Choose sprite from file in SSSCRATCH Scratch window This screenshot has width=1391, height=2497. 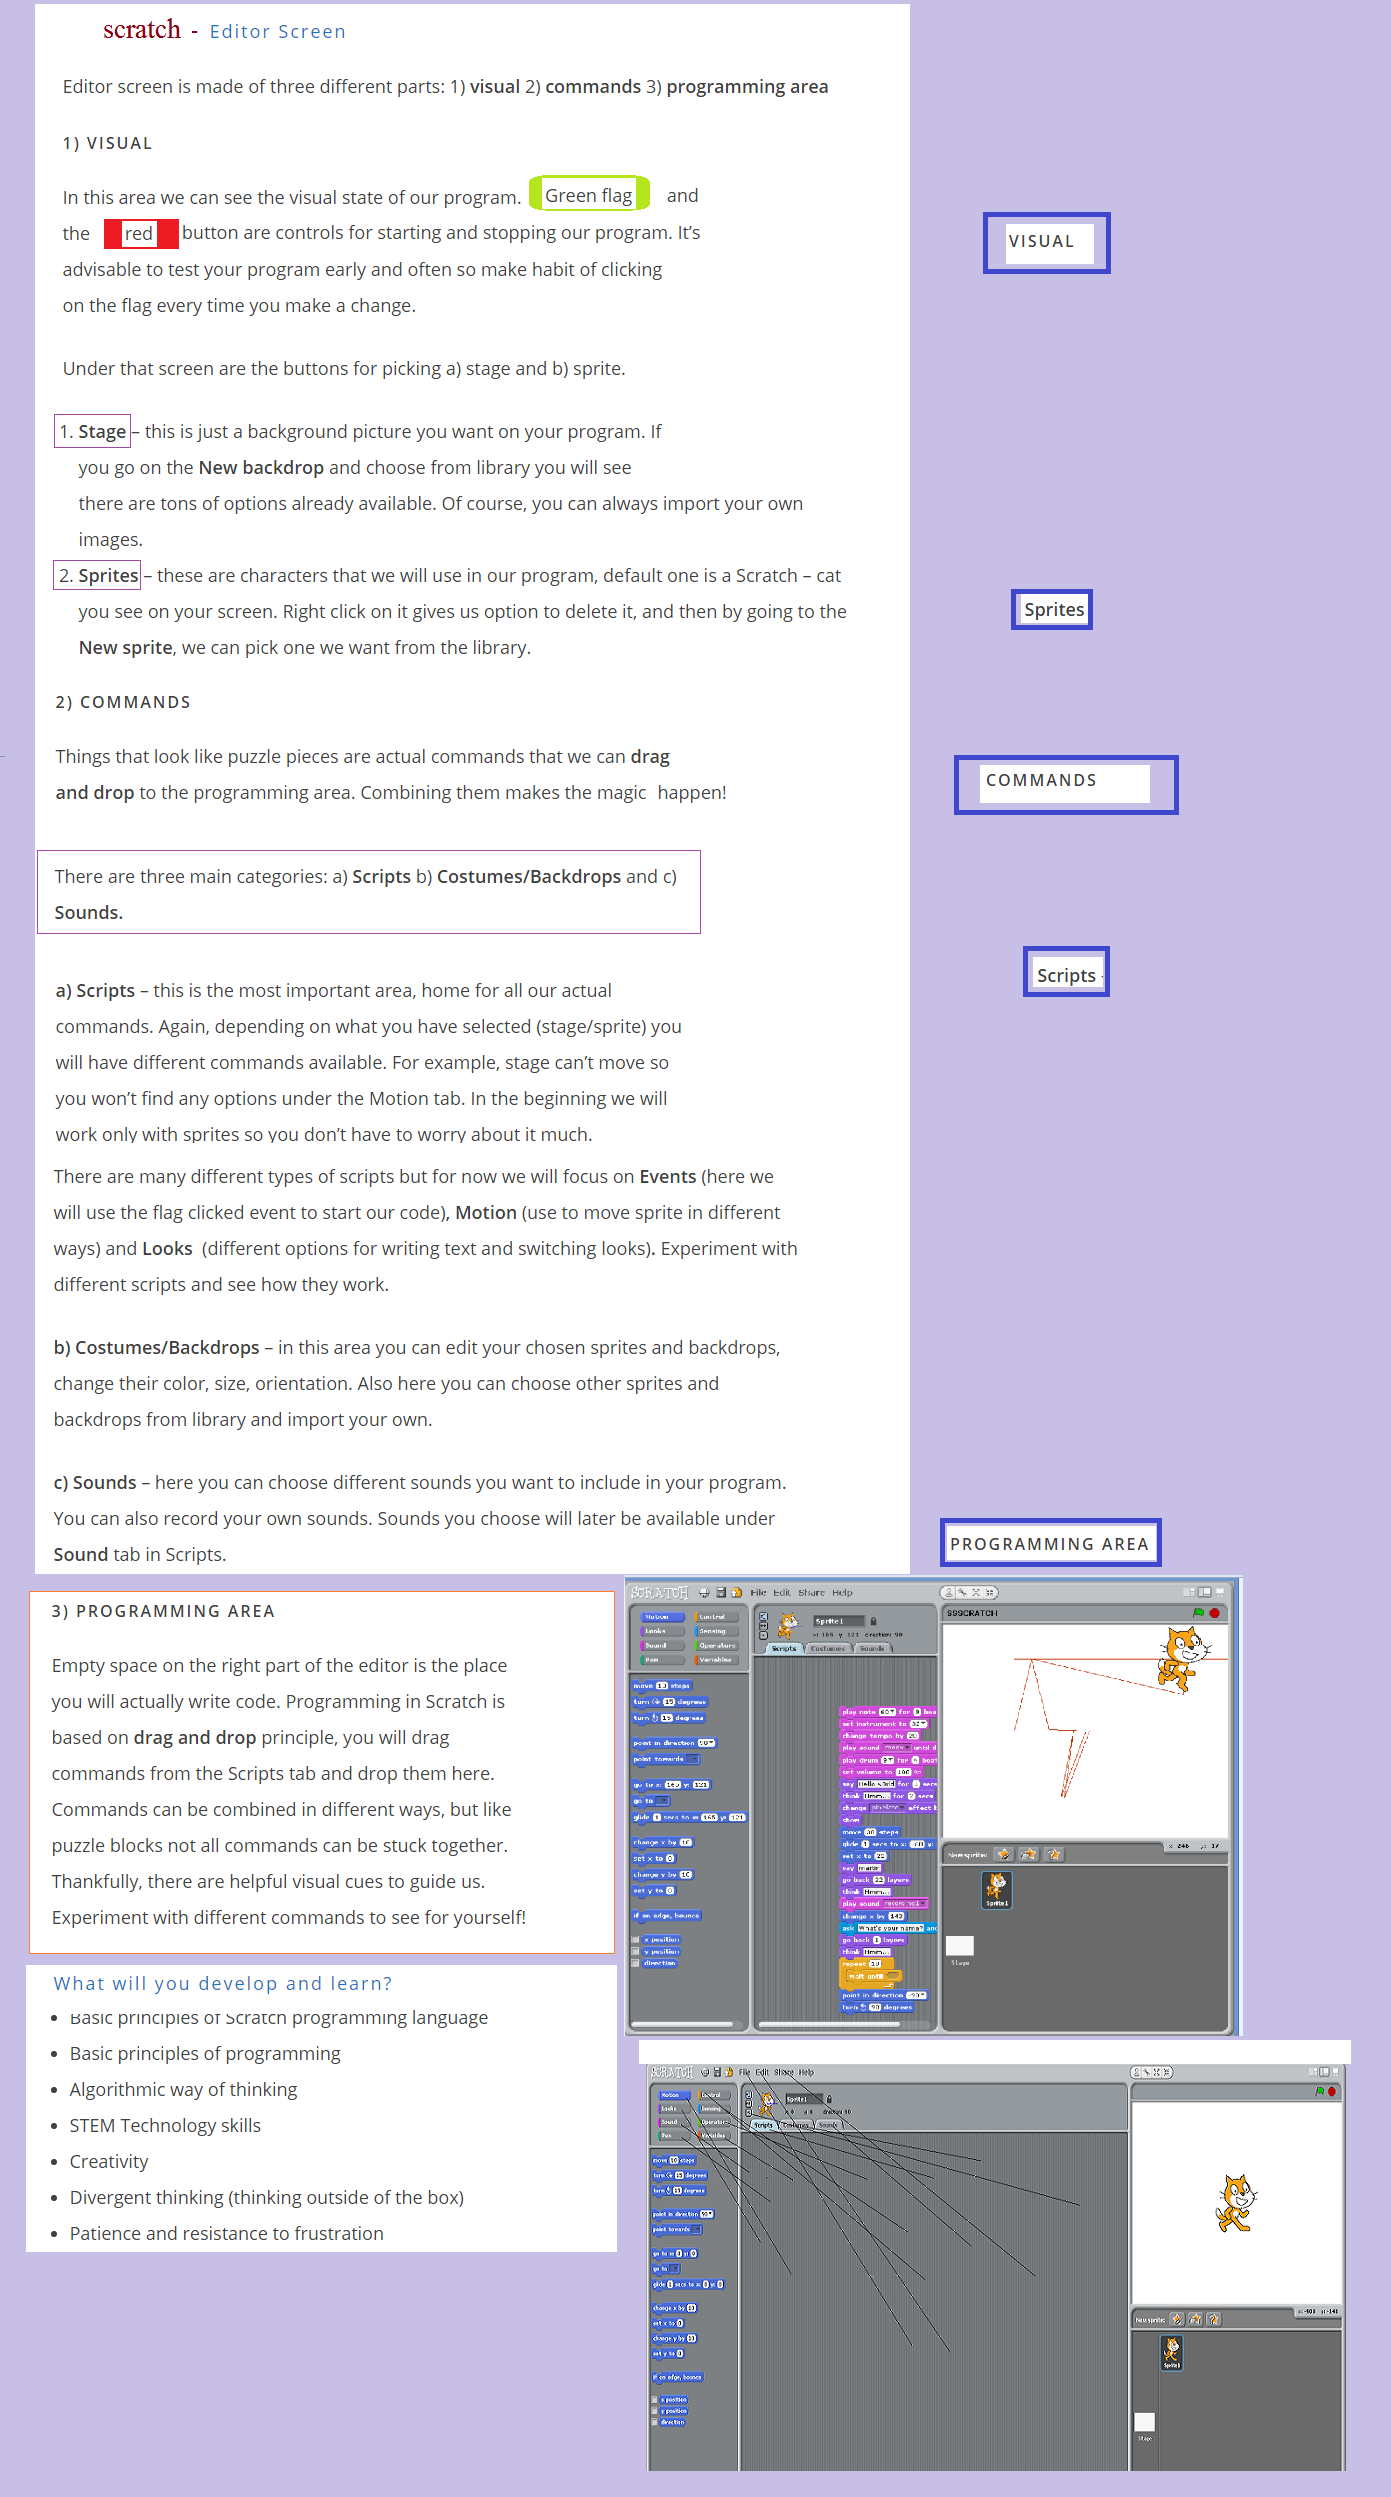pos(1028,1854)
